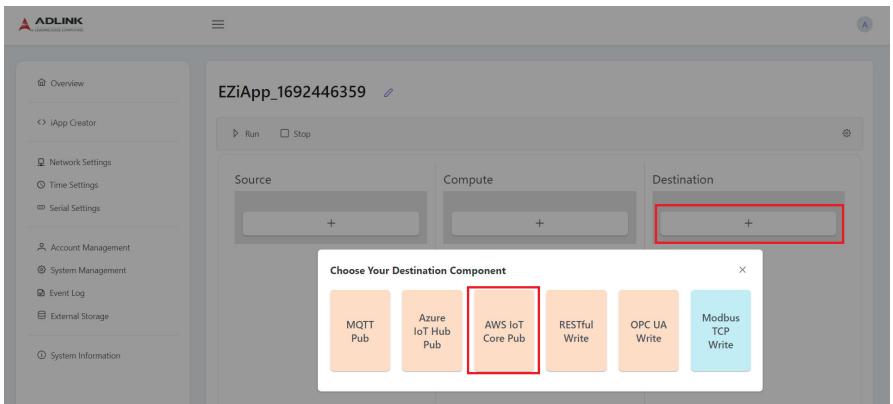This screenshot has width=893, height=404.
Task: Open the settings gear icon in toolbar
Action: pyautogui.click(x=846, y=133)
